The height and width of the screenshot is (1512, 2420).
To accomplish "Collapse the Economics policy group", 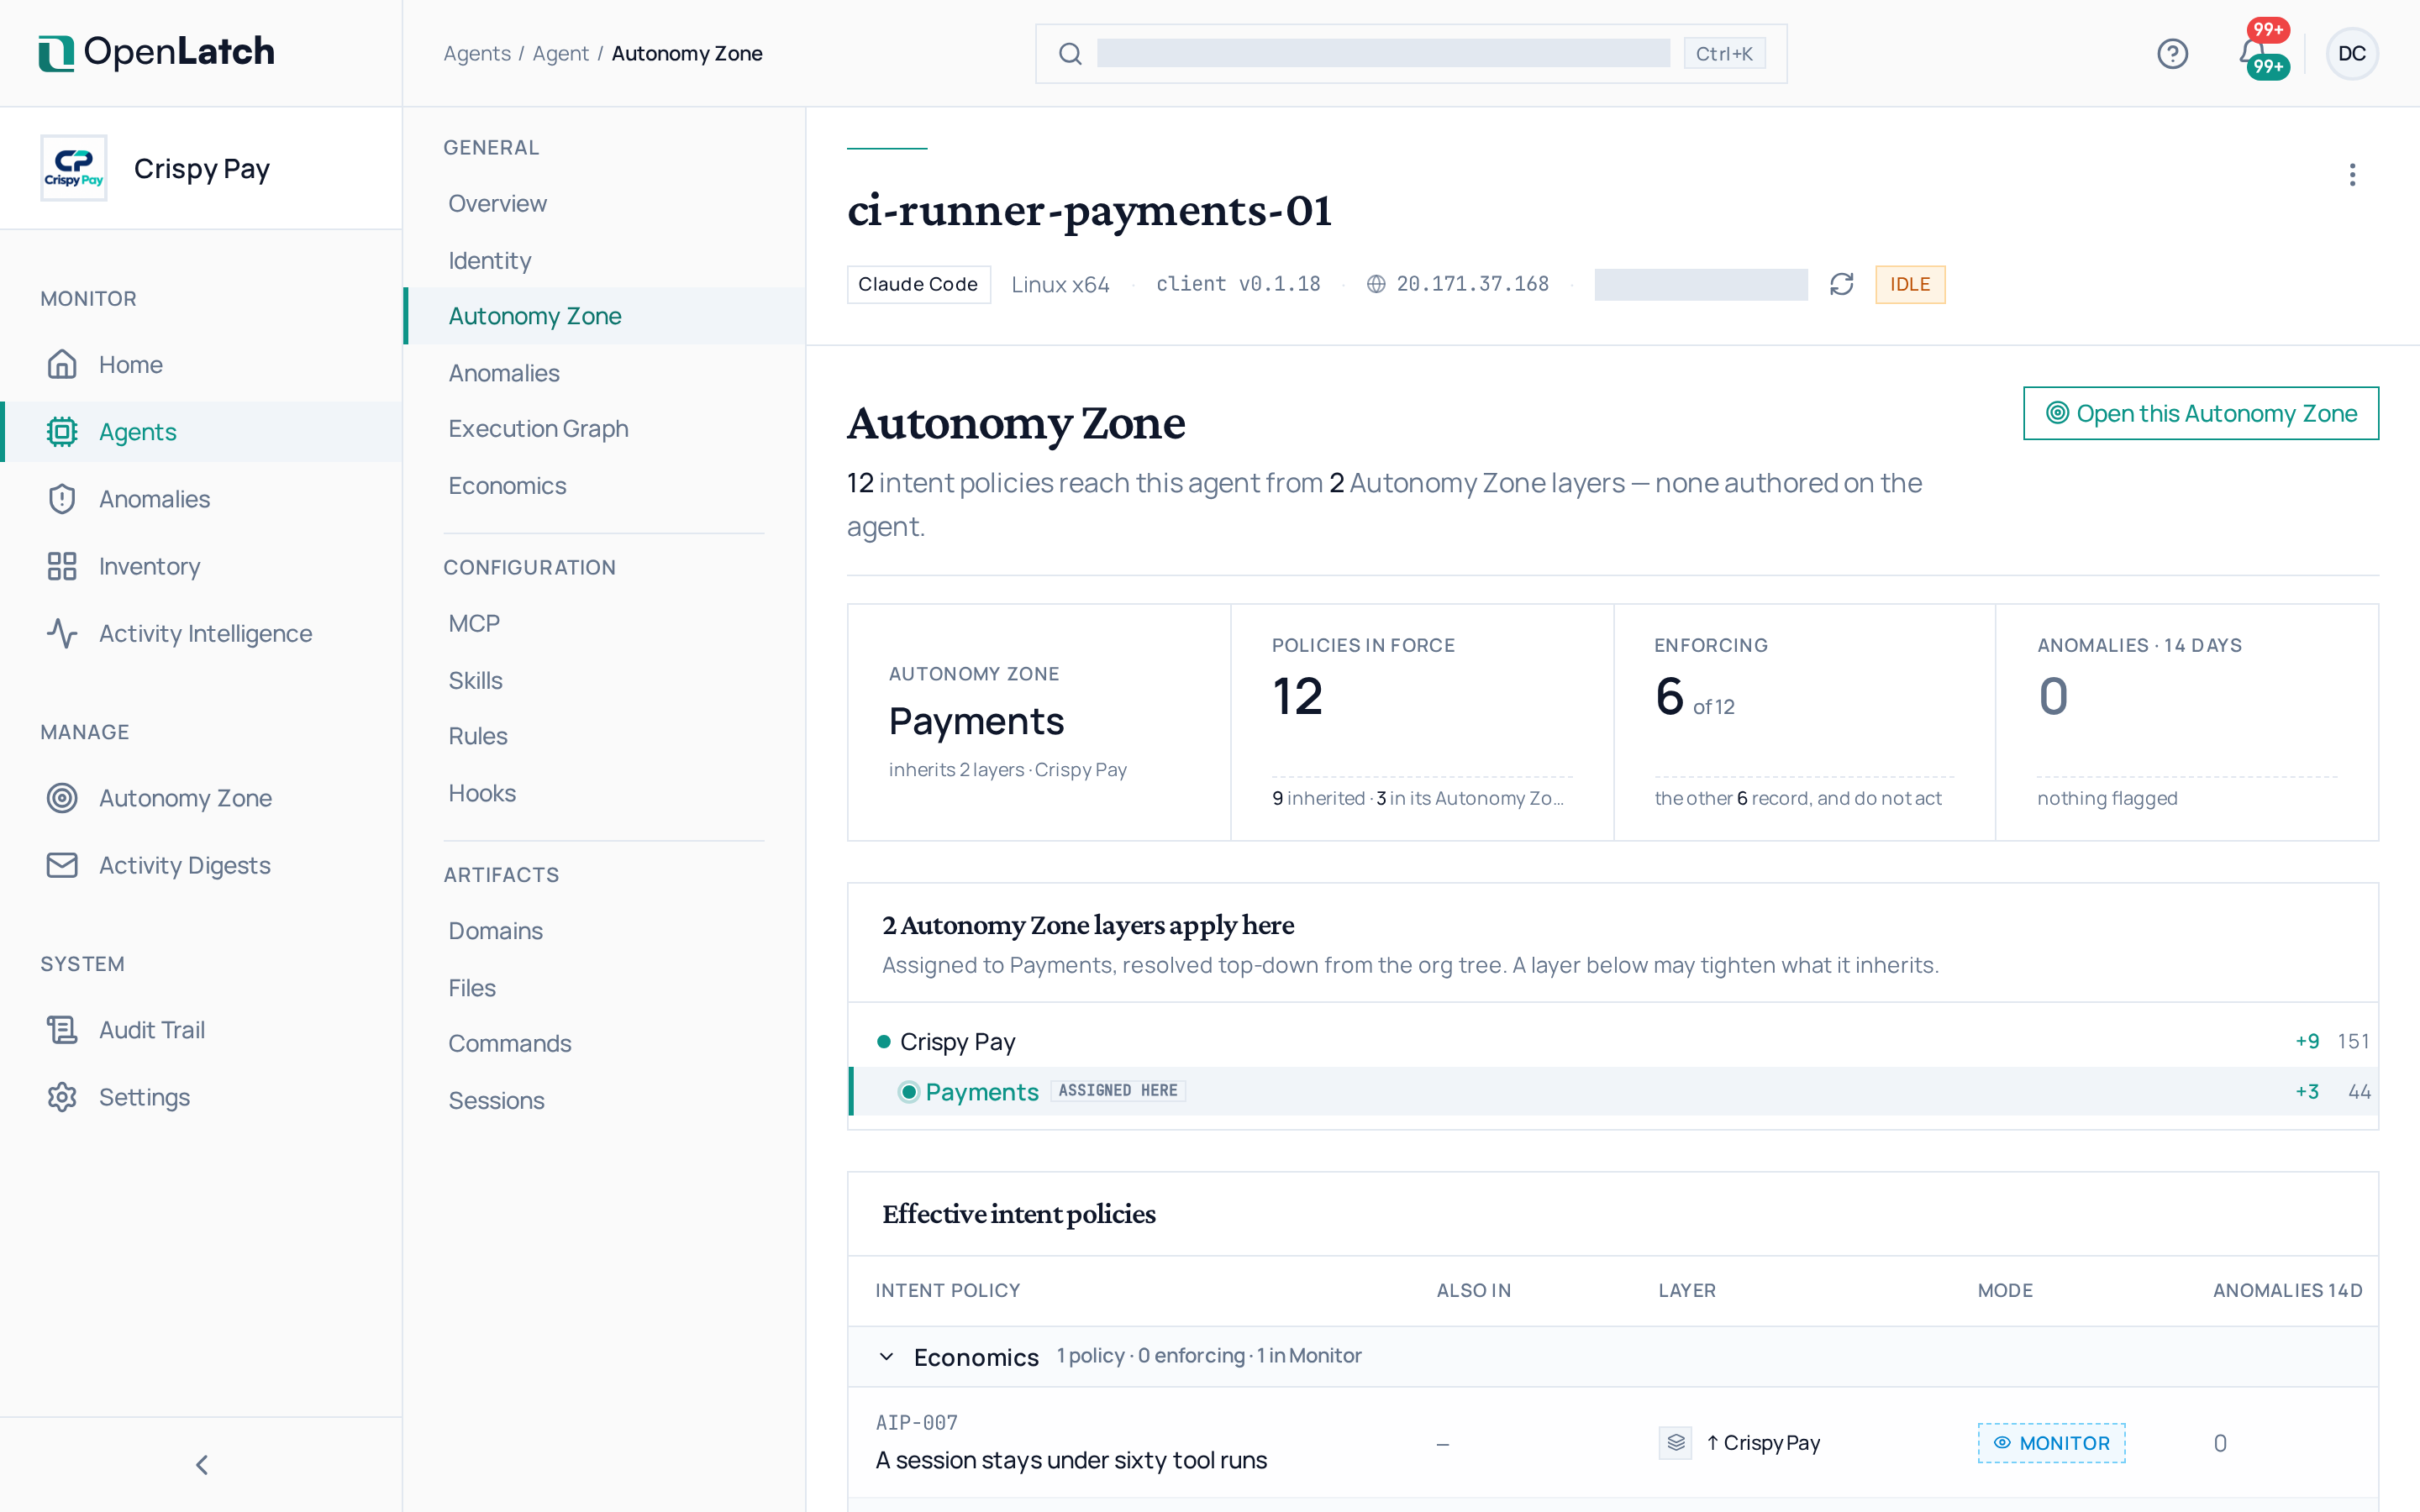I will pos(886,1356).
